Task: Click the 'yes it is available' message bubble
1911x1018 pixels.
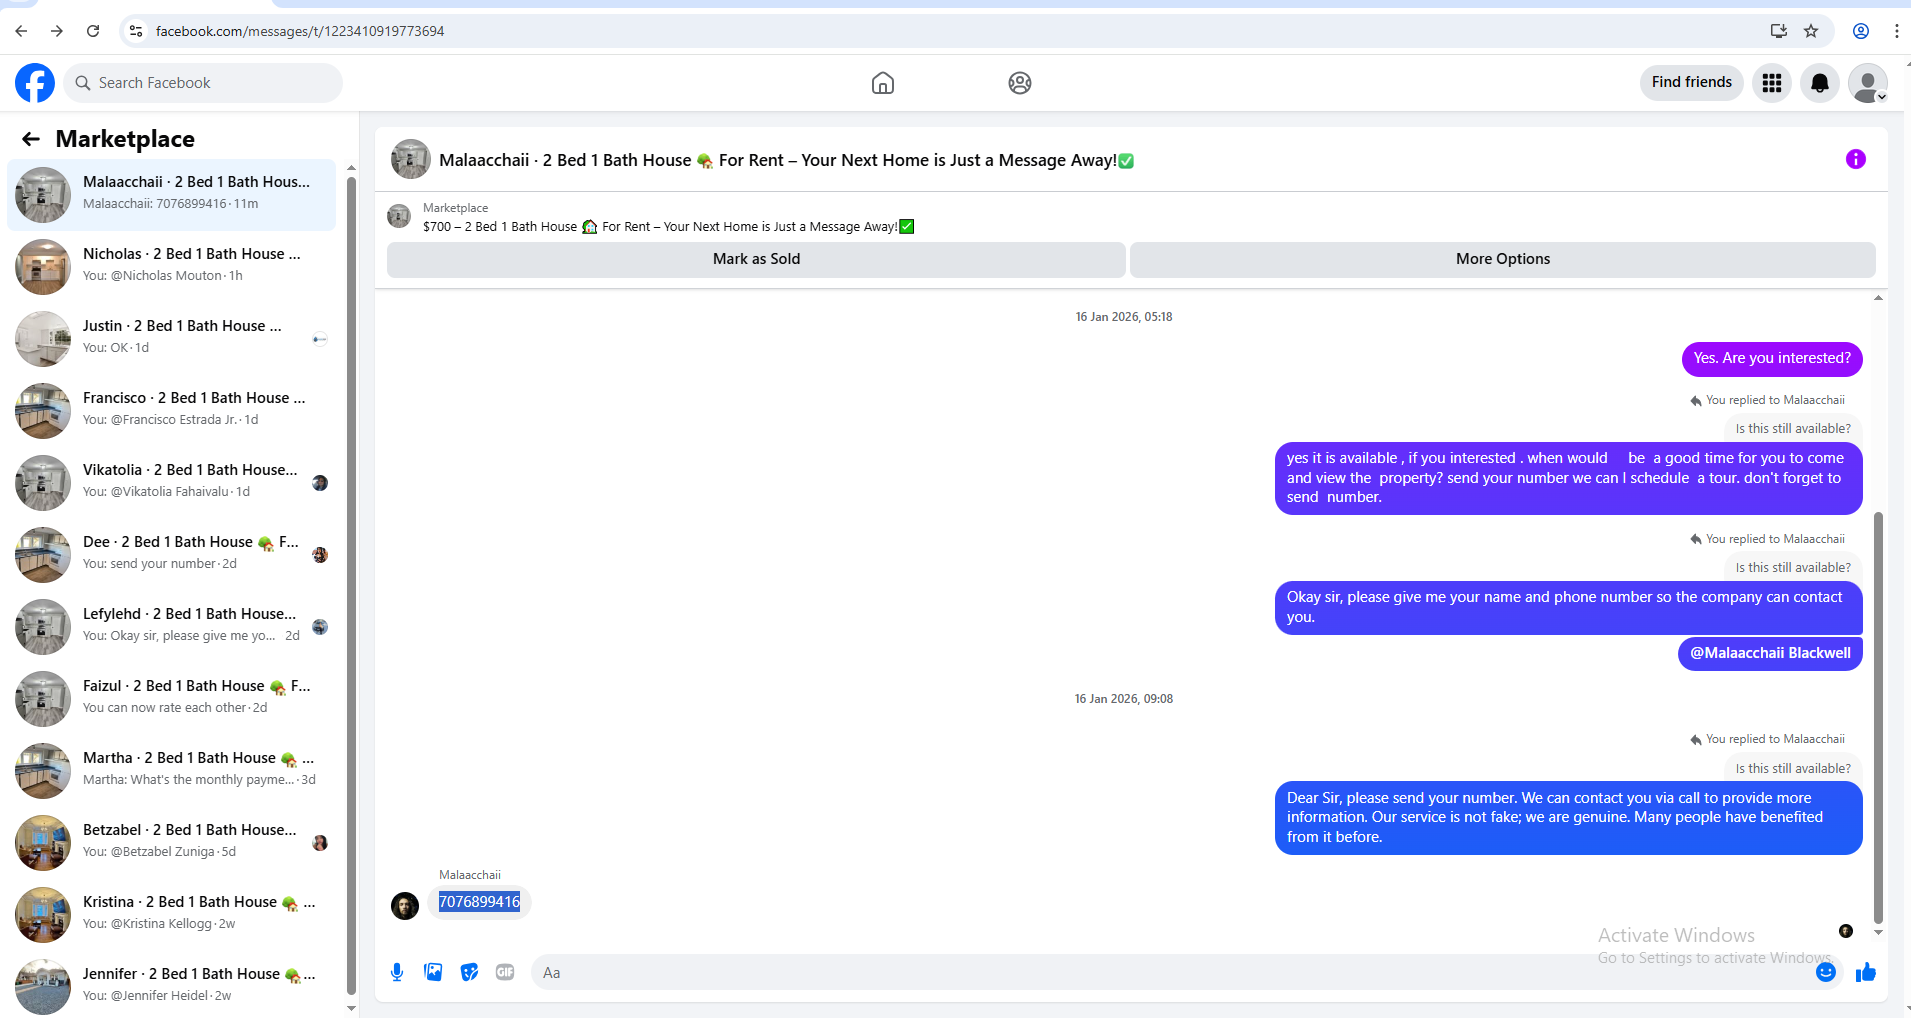Action: [1568, 478]
